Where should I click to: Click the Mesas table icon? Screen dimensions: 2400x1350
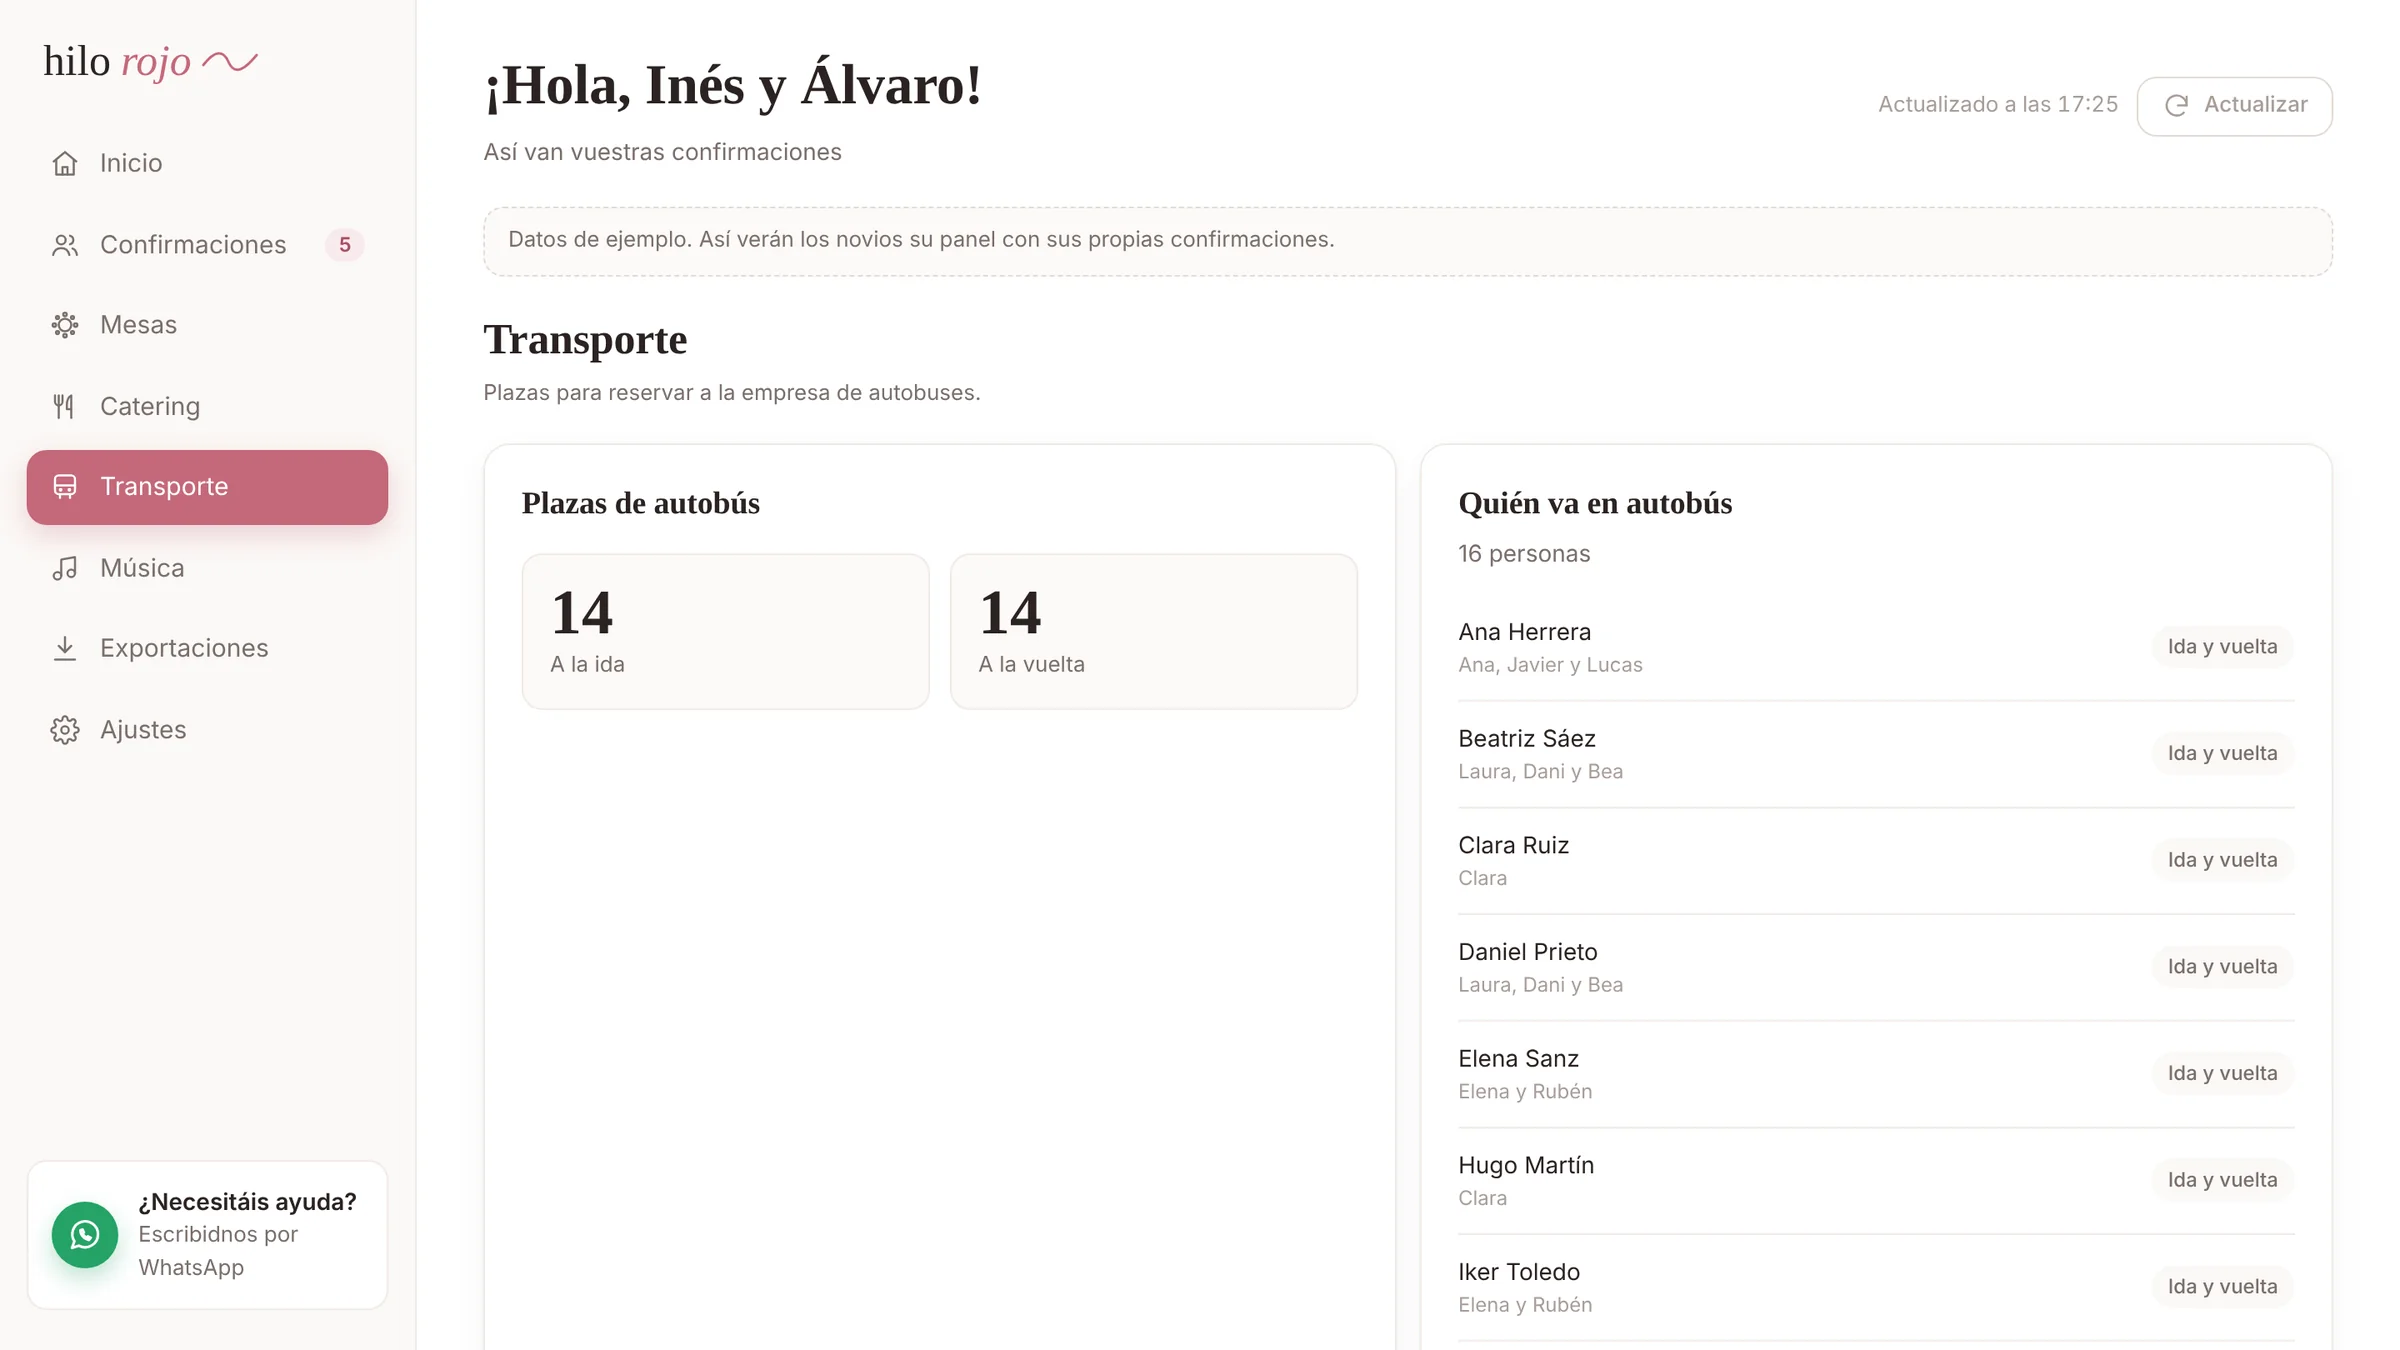point(65,325)
